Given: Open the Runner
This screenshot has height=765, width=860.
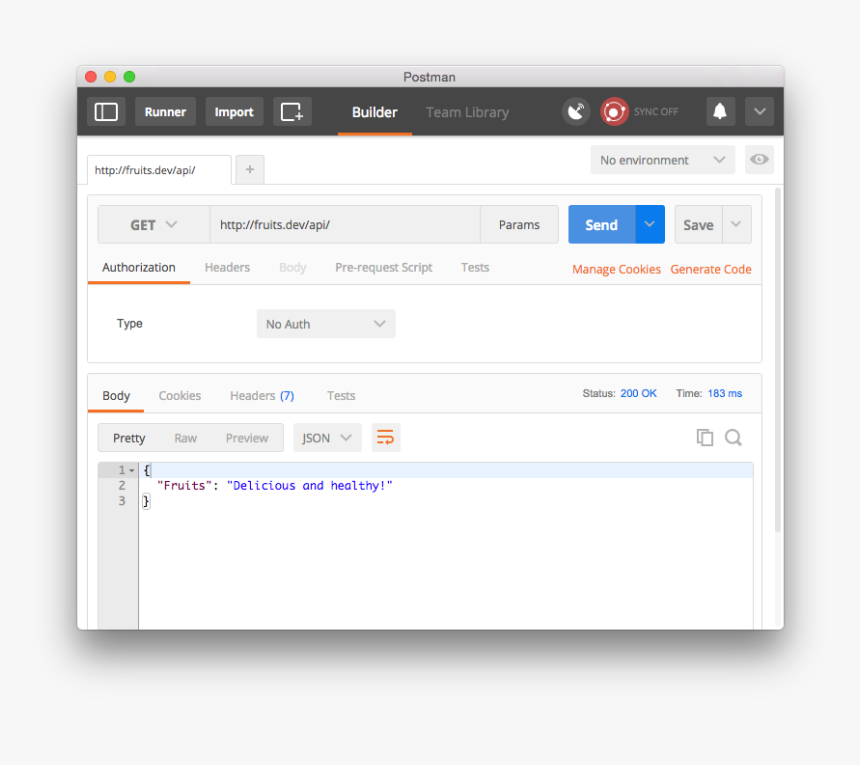Looking at the screenshot, I should [165, 112].
